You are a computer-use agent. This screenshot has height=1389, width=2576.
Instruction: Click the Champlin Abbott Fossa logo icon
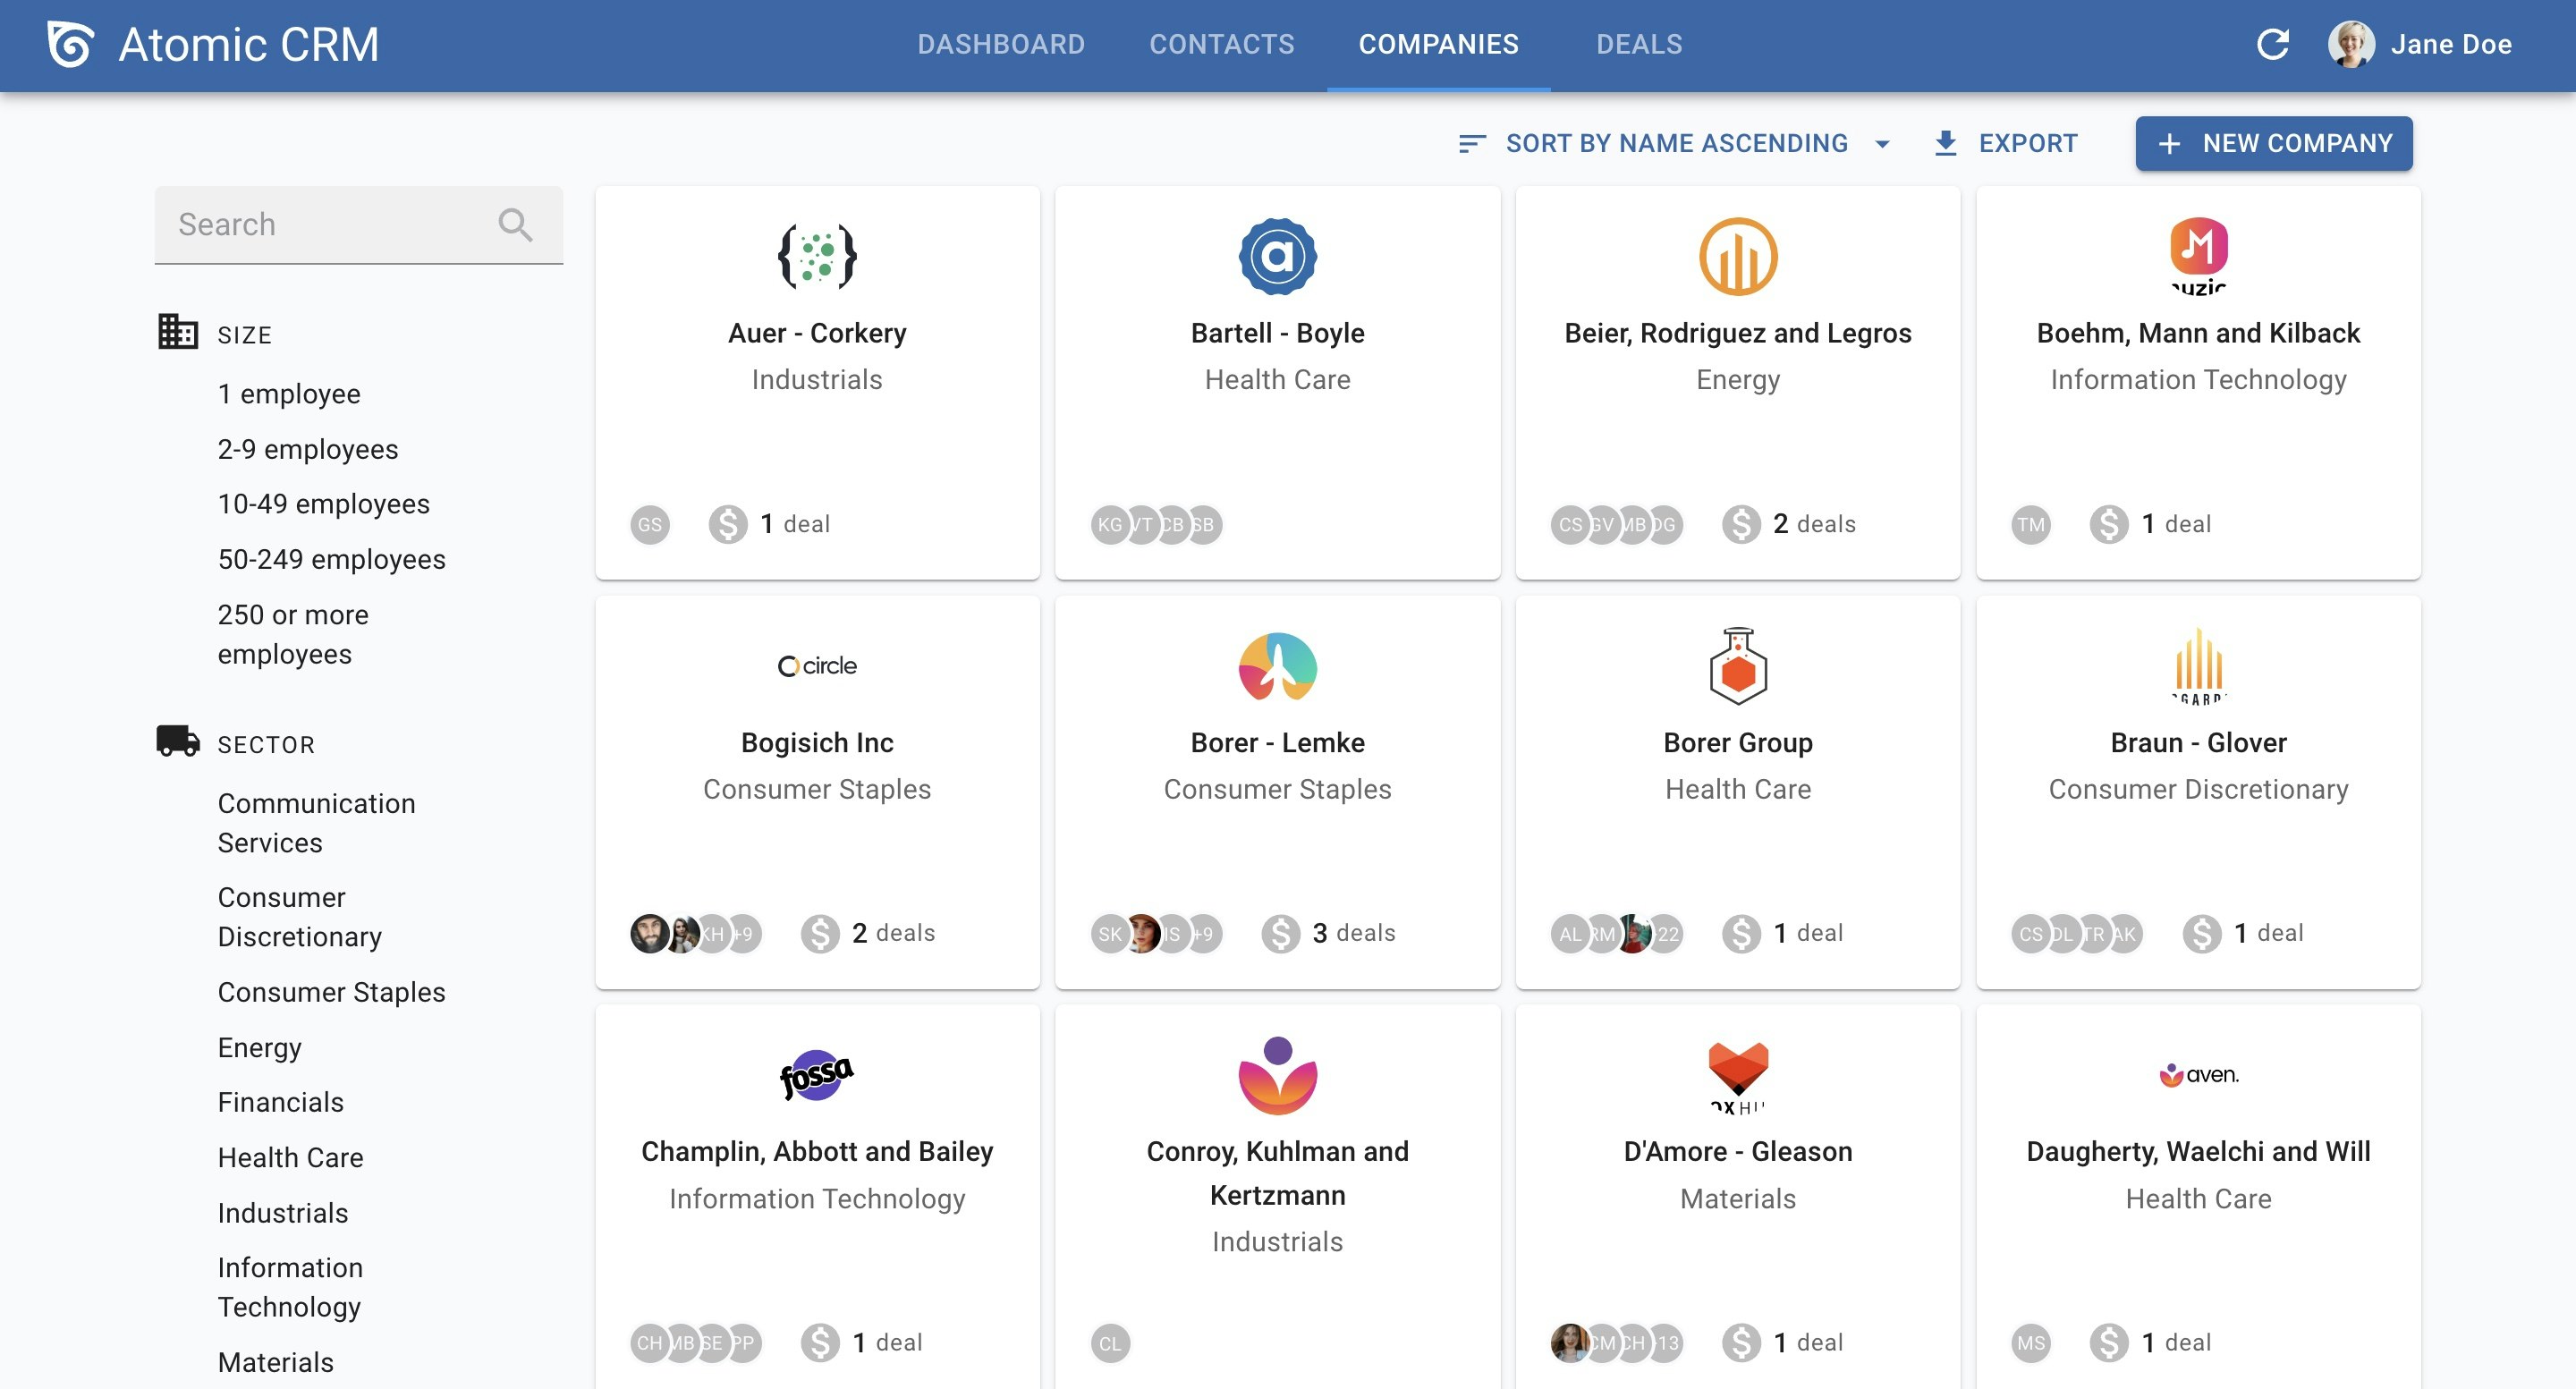coord(816,1071)
